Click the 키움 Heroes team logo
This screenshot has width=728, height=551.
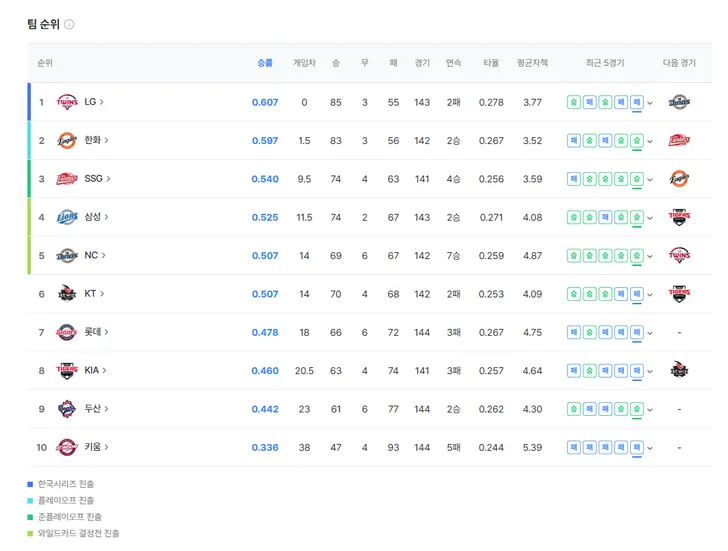pos(67,447)
